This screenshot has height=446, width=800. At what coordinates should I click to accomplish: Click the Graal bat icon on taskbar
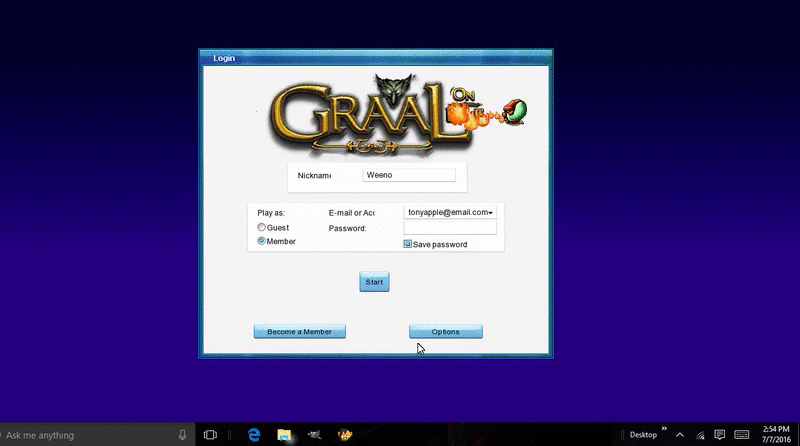point(314,435)
